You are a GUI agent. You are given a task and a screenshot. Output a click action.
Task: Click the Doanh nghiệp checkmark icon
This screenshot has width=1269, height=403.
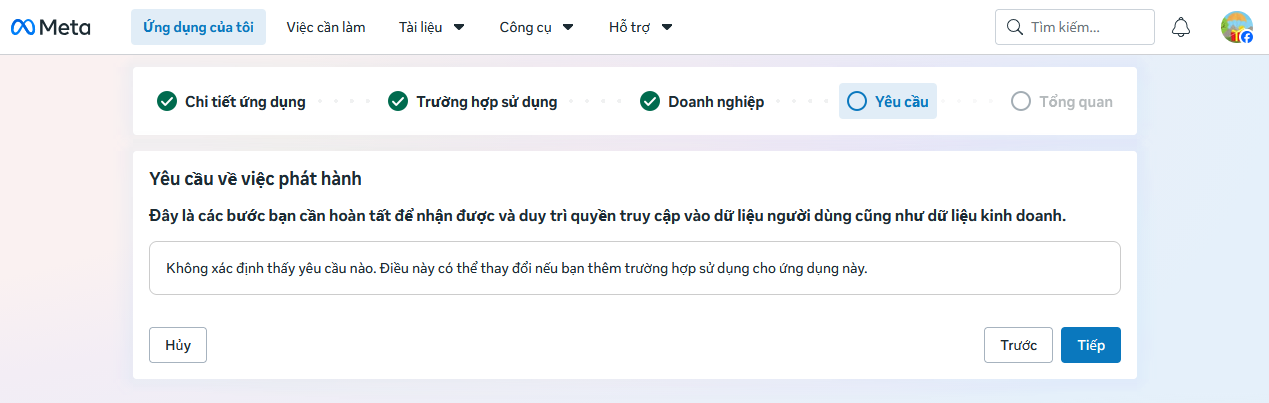coord(650,101)
